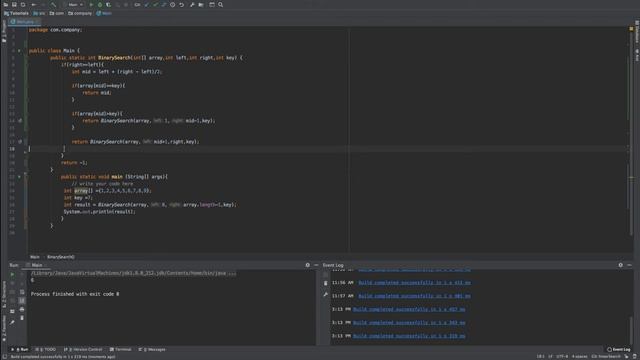Click UTF-8 encoding in status bar
This screenshot has width=640, height=360.
pyautogui.click(x=562, y=357)
